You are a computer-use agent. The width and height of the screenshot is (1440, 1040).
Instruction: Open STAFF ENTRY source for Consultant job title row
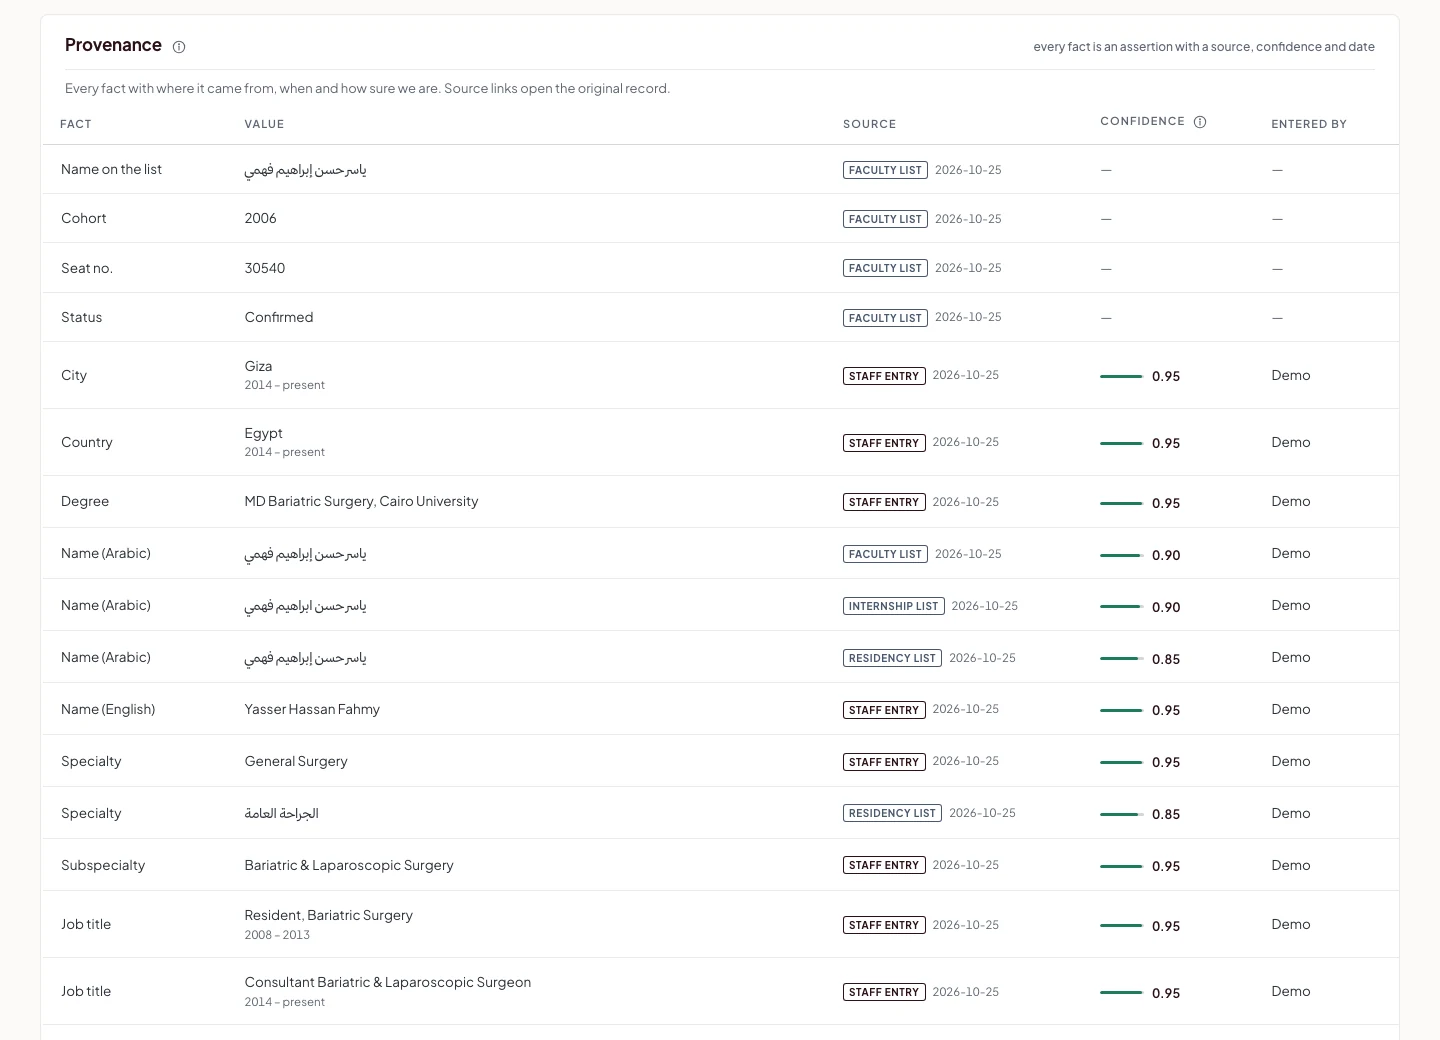coord(884,992)
